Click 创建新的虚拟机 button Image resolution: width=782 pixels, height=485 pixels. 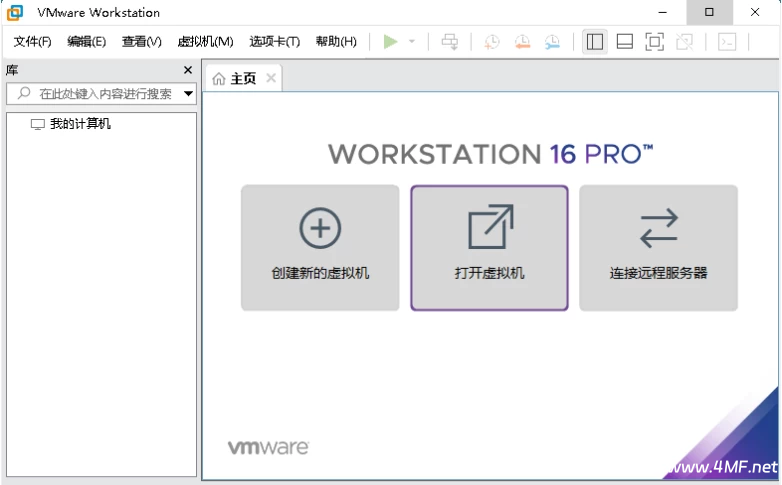(x=320, y=247)
